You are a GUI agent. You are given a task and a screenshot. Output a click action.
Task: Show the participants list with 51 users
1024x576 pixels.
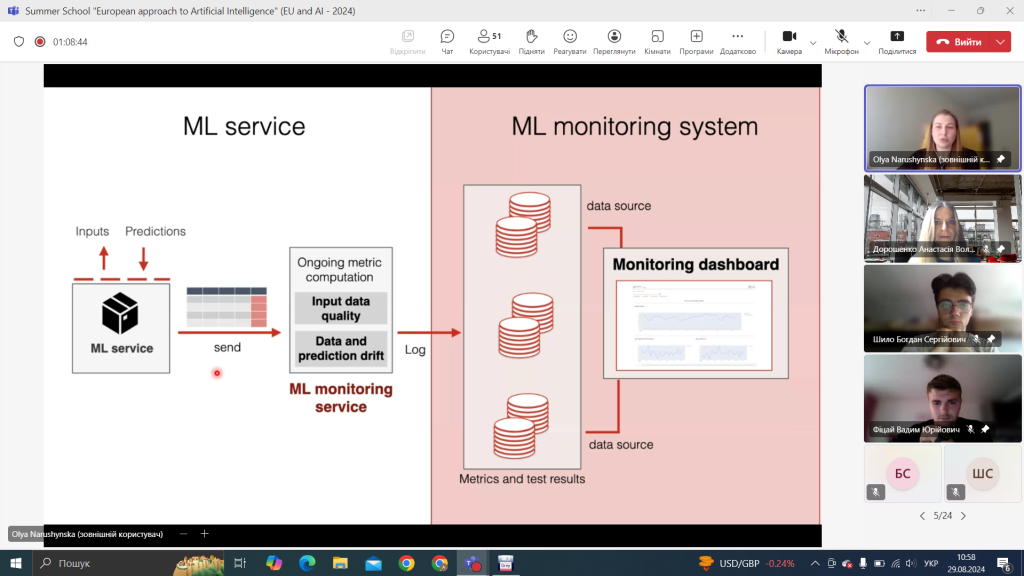point(489,41)
